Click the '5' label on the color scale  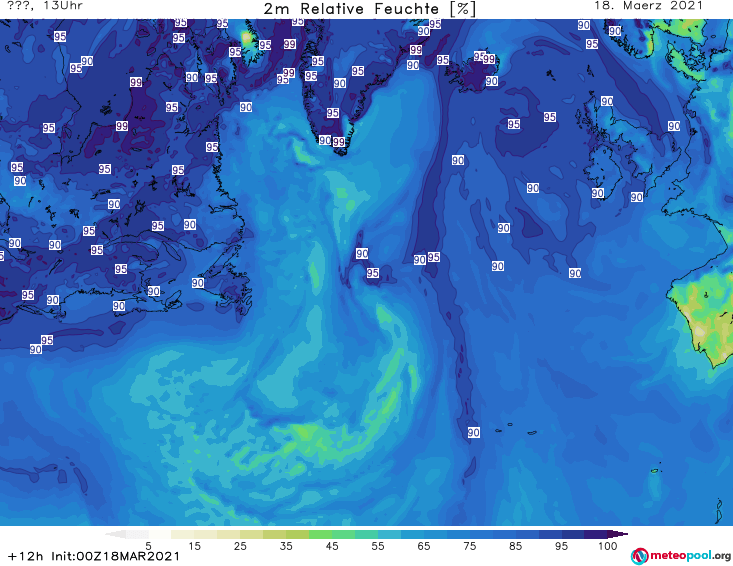149,546
